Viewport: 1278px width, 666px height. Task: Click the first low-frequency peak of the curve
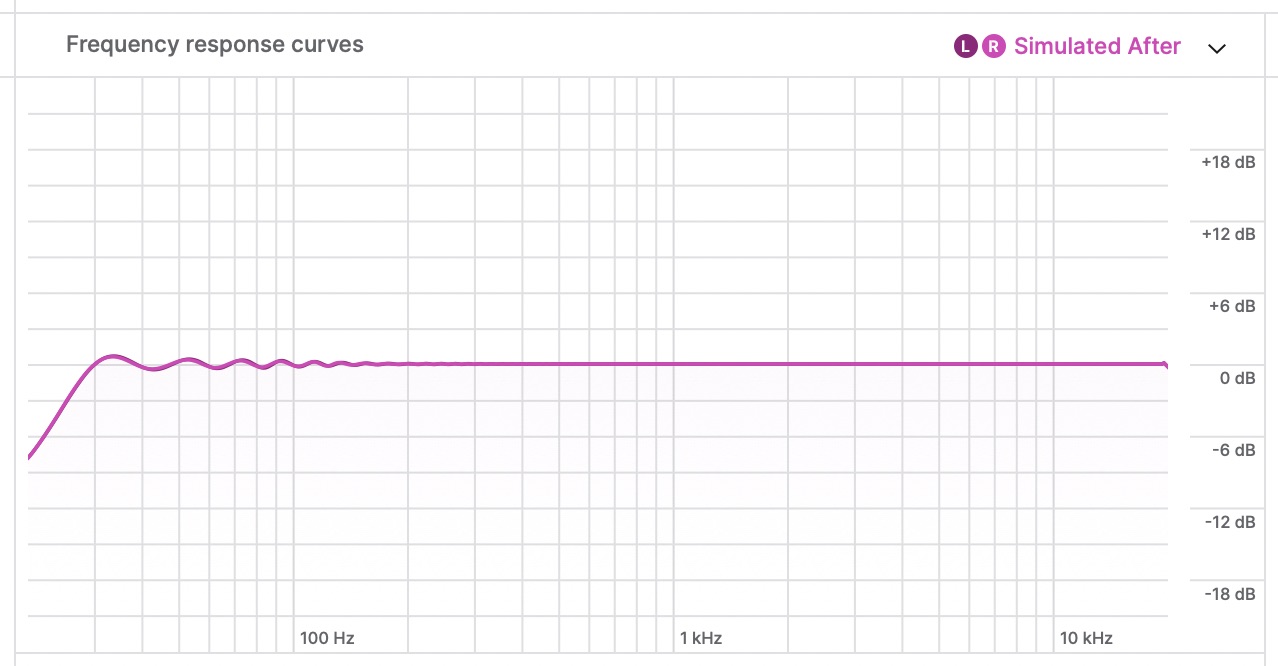pyautogui.click(x=112, y=357)
